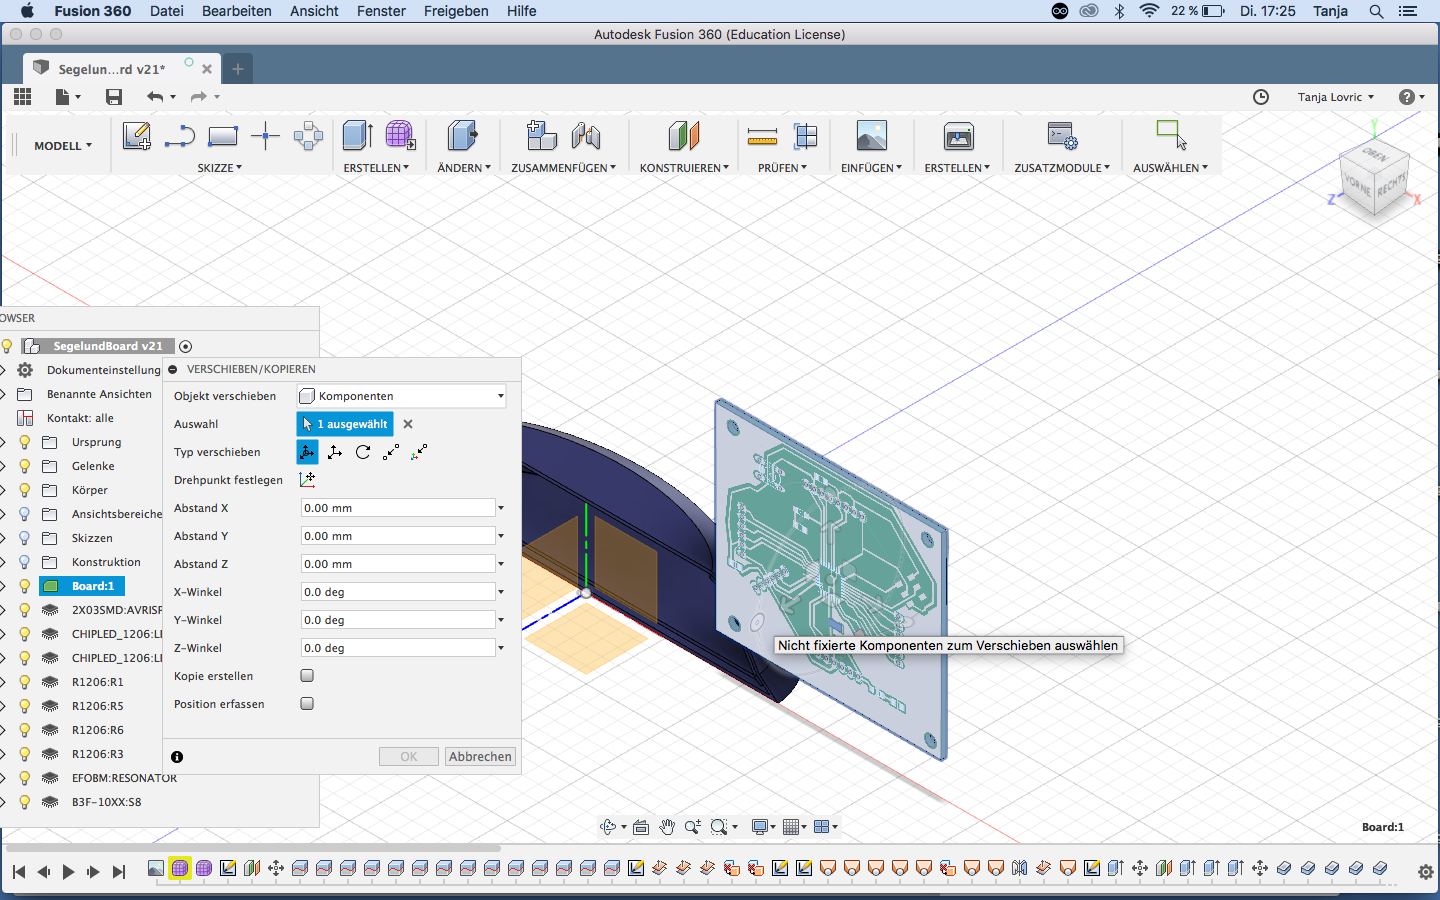
Task: Open the Fenster menu
Action: [x=381, y=11]
